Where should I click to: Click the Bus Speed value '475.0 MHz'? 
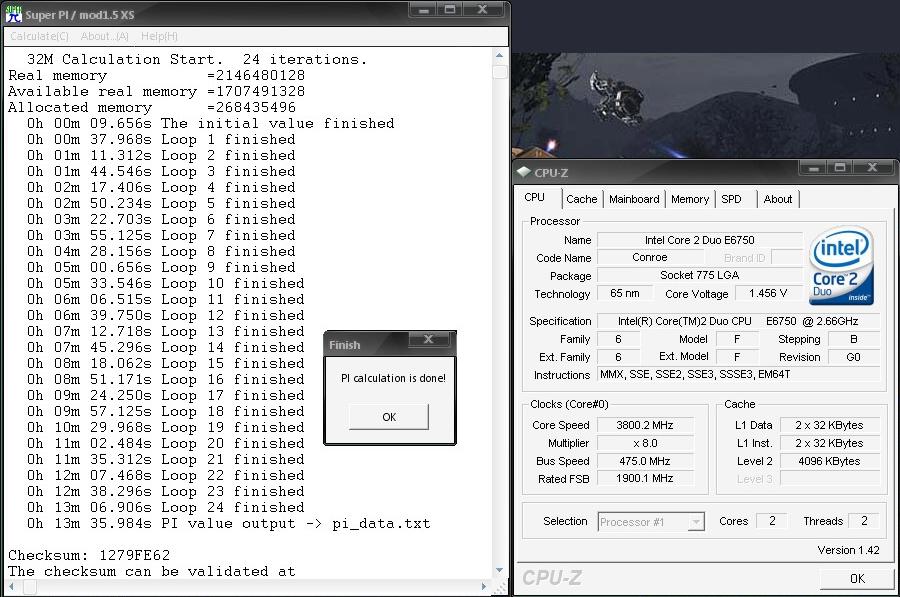[x=645, y=461]
